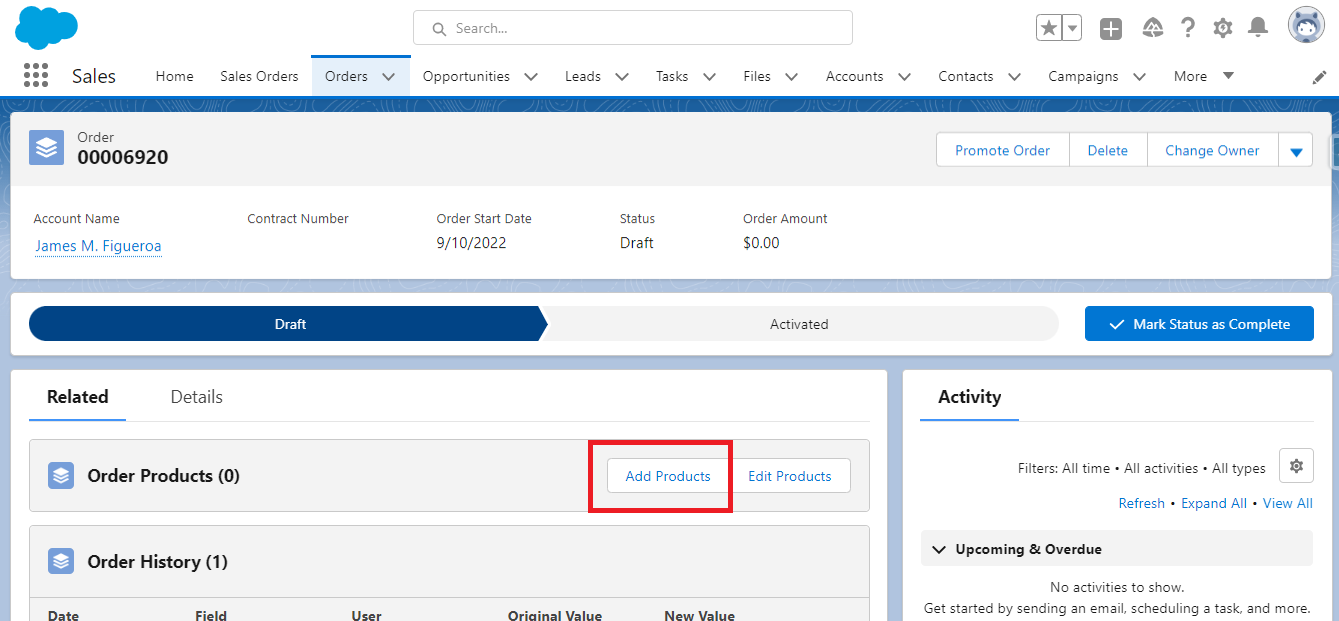Screen dimensions: 1339x621
Task: Open the Opportunities tab
Action: coord(466,76)
